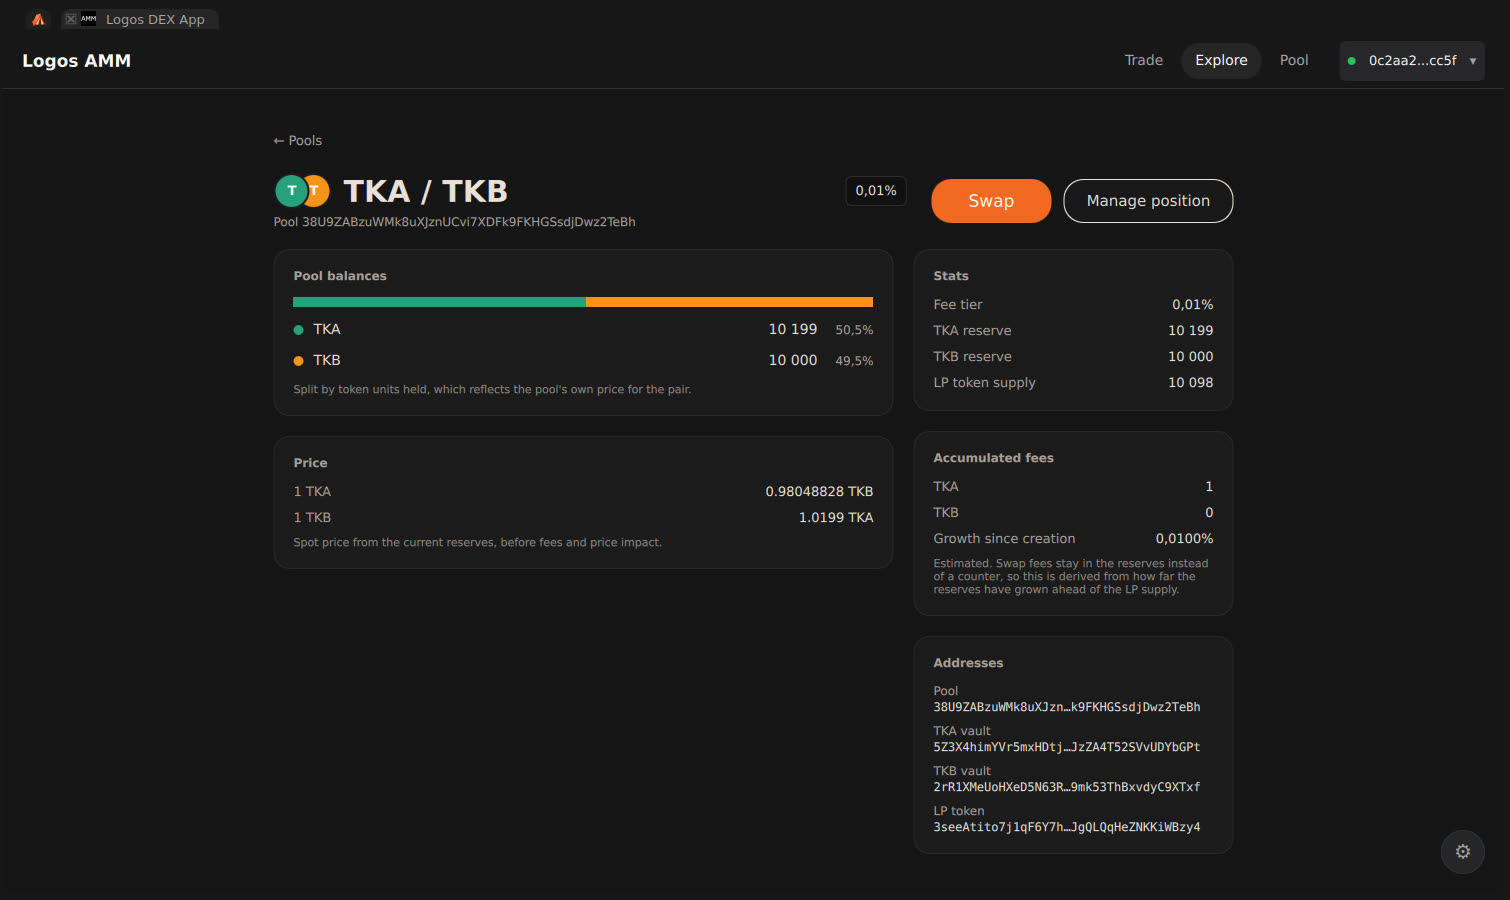Screen dimensions: 1510x900
Task: Click the 1.0199 TKA price value
Action: (x=836, y=518)
